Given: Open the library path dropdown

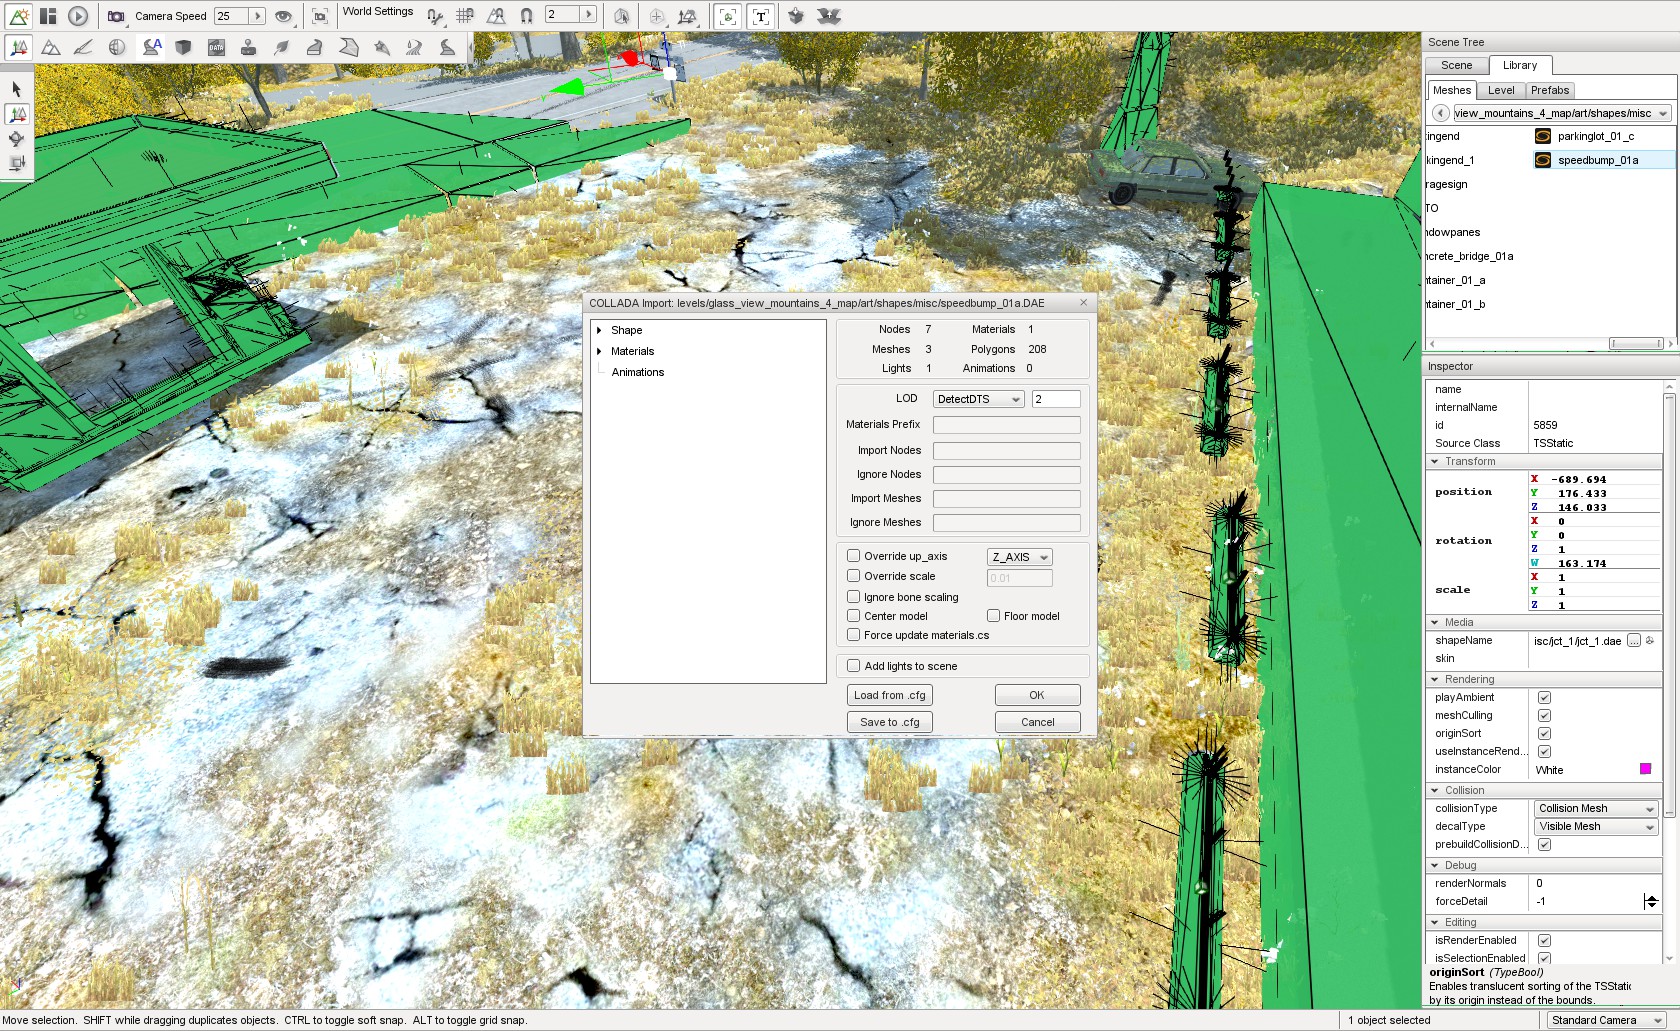Looking at the screenshot, I should pos(1562,113).
